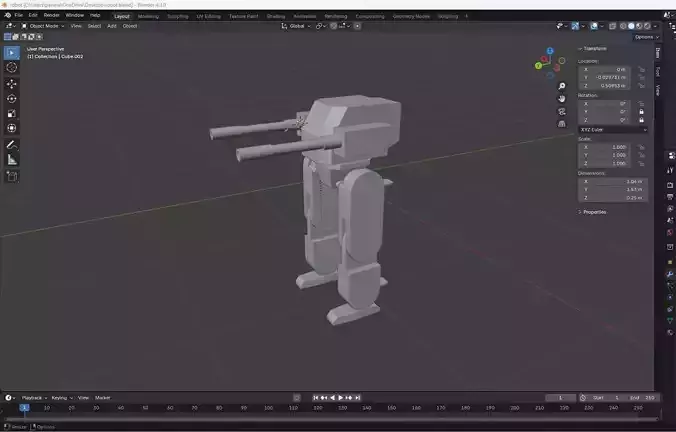Switch to Wireframe viewport shading
Screen dimensions: 676x432
tap(623, 26)
